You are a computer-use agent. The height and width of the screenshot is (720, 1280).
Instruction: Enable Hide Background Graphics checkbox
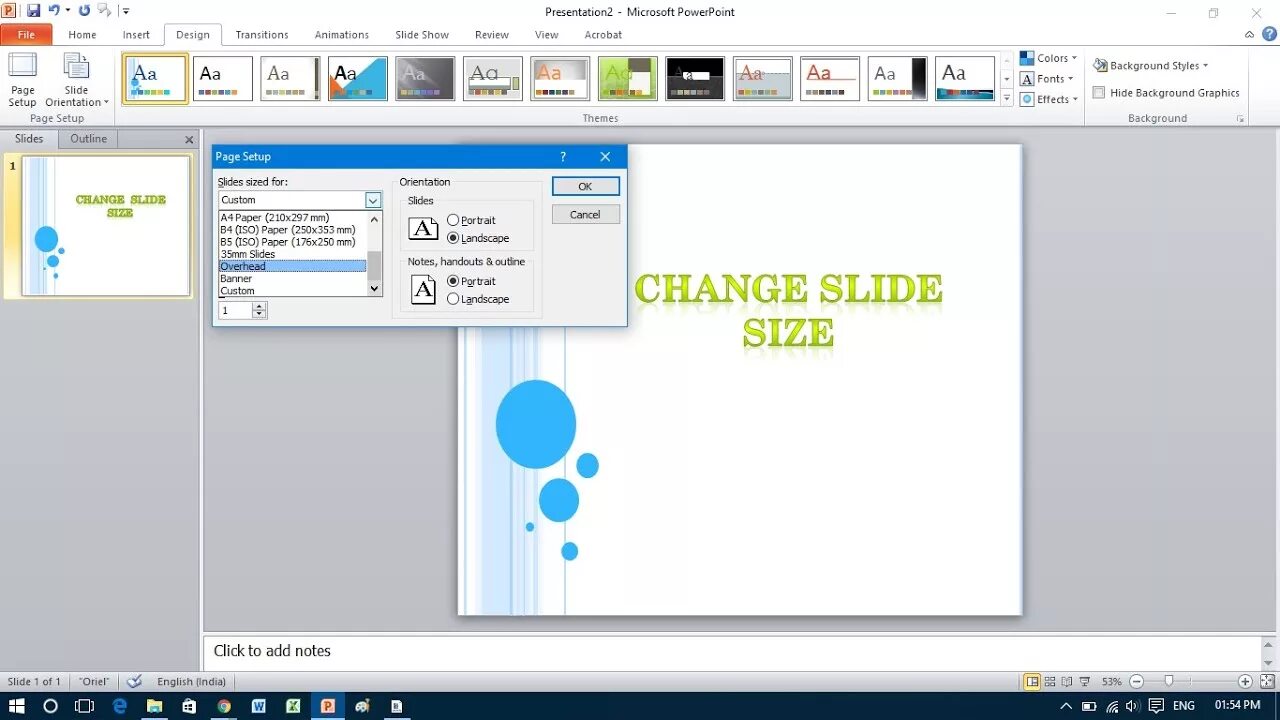pyautogui.click(x=1099, y=93)
